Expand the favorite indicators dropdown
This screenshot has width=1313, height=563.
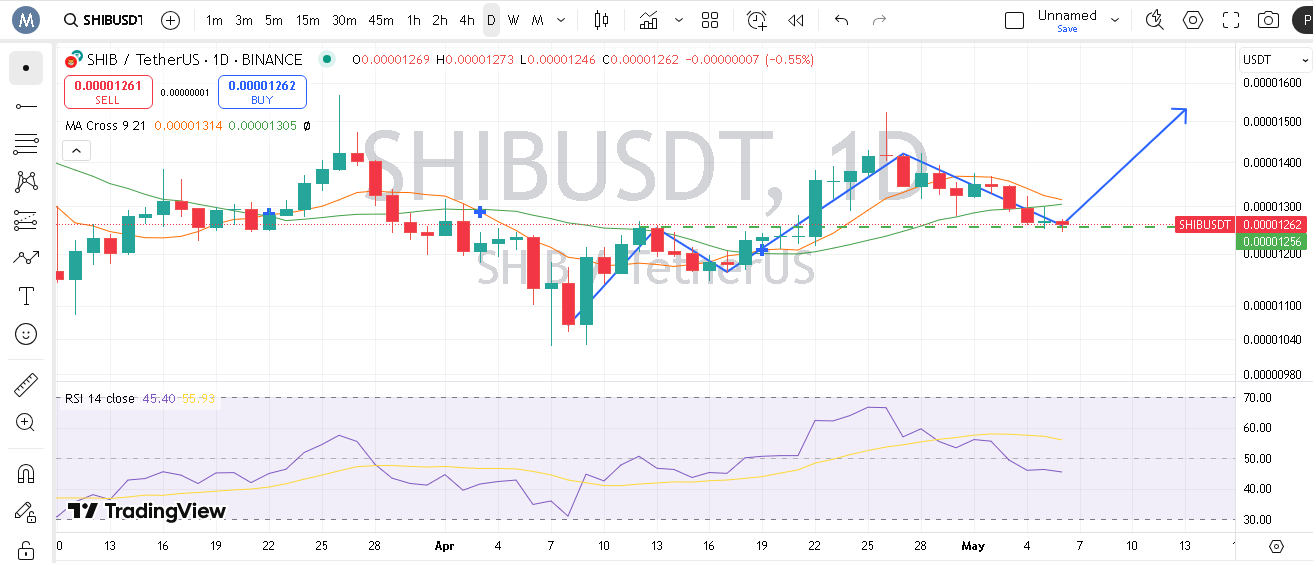click(680, 20)
